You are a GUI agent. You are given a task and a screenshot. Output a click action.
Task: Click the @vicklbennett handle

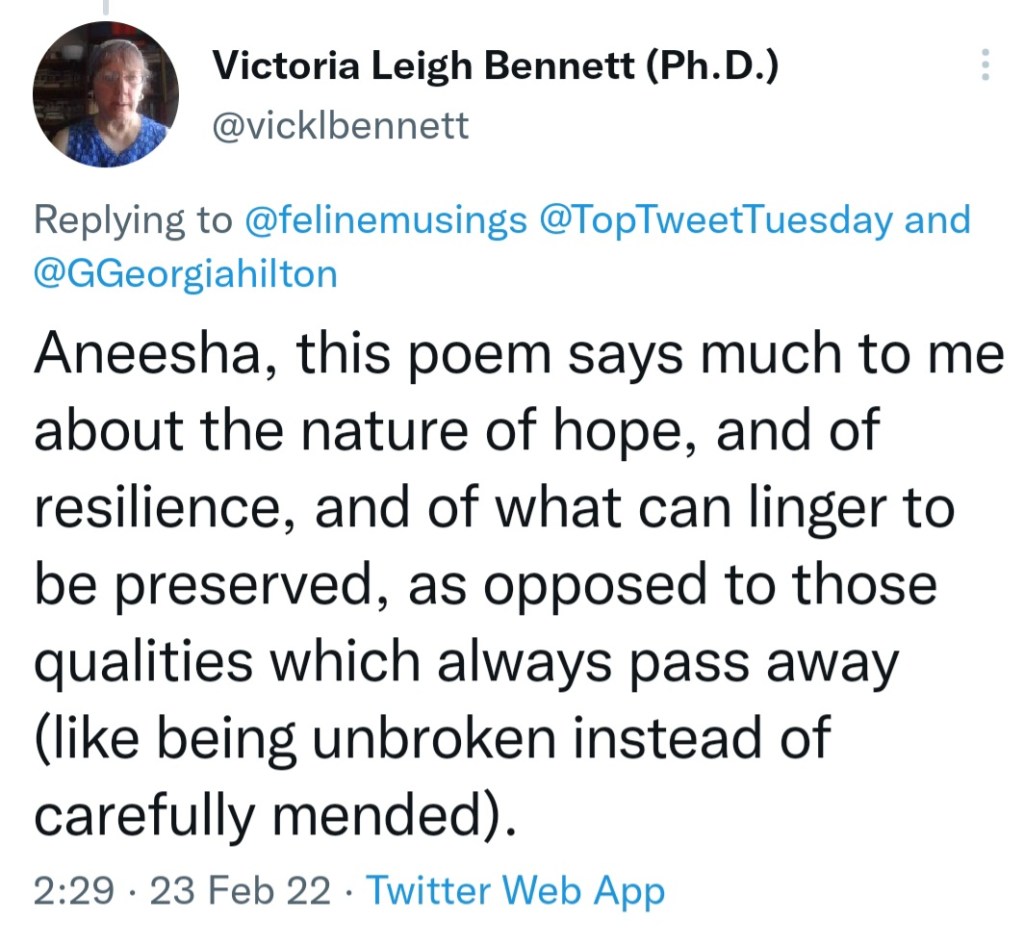point(341,127)
